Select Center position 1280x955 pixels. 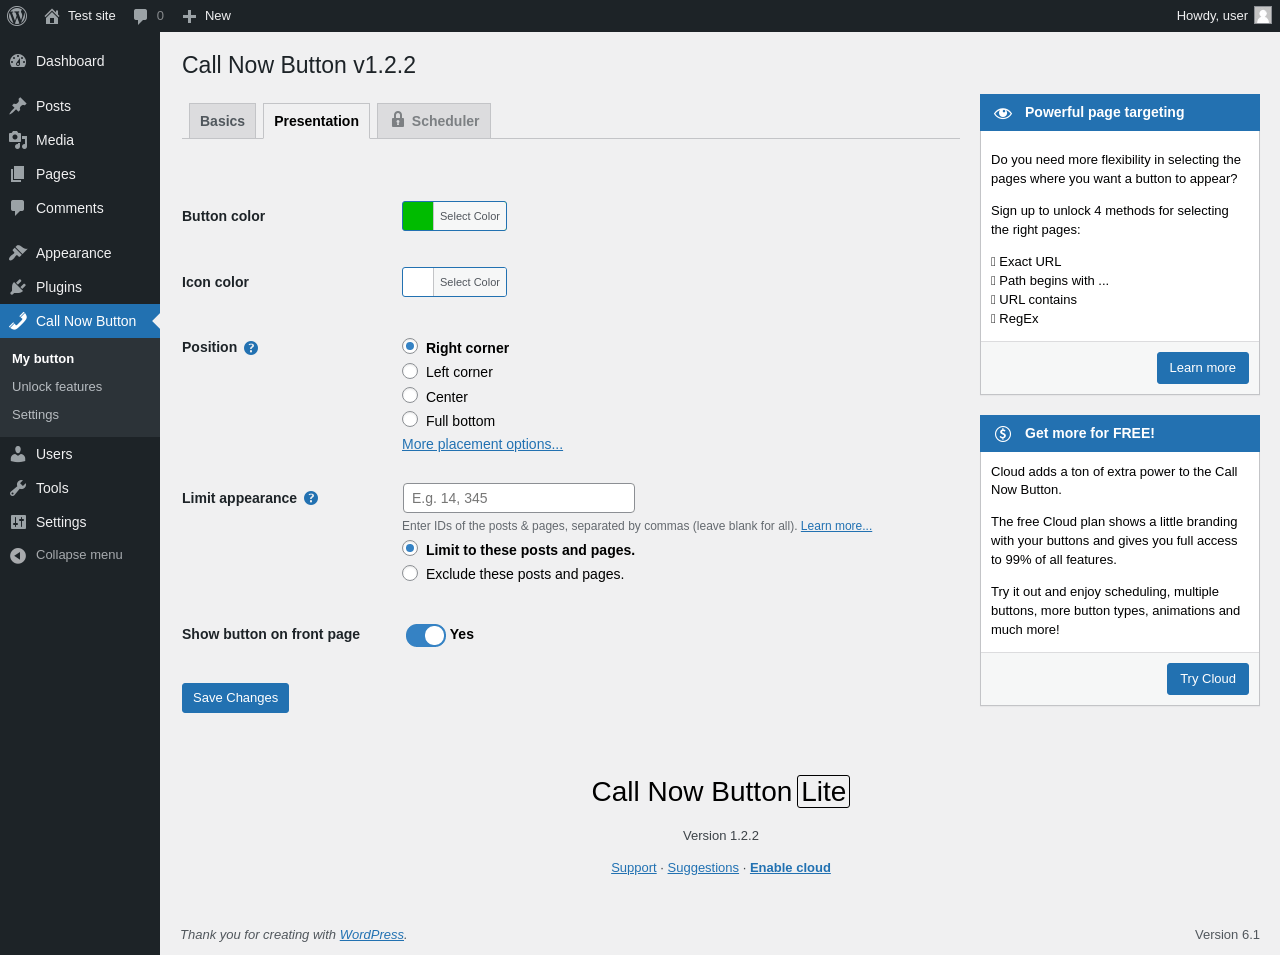[x=410, y=395]
